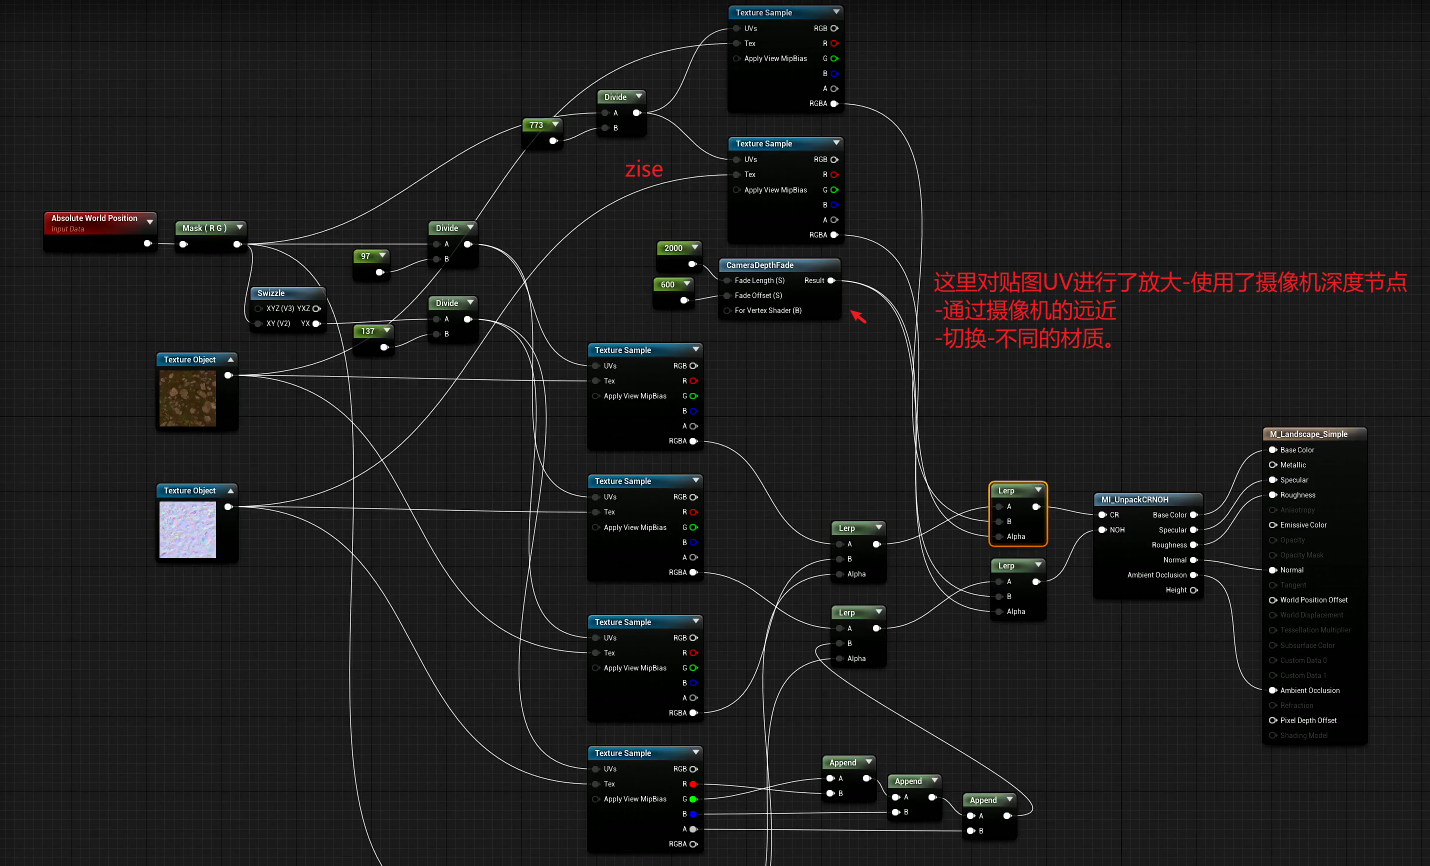This screenshot has width=1430, height=866.
Task: Collapse the normal map Texture Object node arrow
Action: [230, 490]
